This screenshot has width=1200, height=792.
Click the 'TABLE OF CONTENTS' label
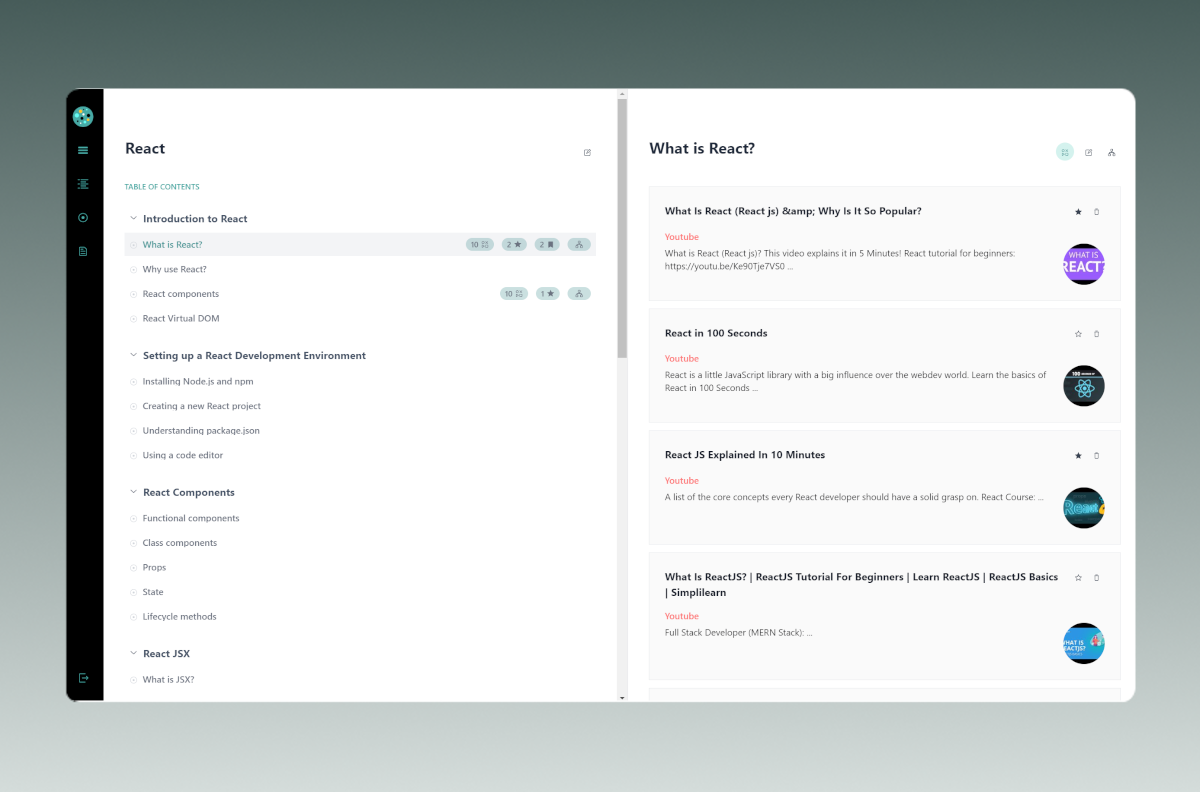tap(162, 187)
